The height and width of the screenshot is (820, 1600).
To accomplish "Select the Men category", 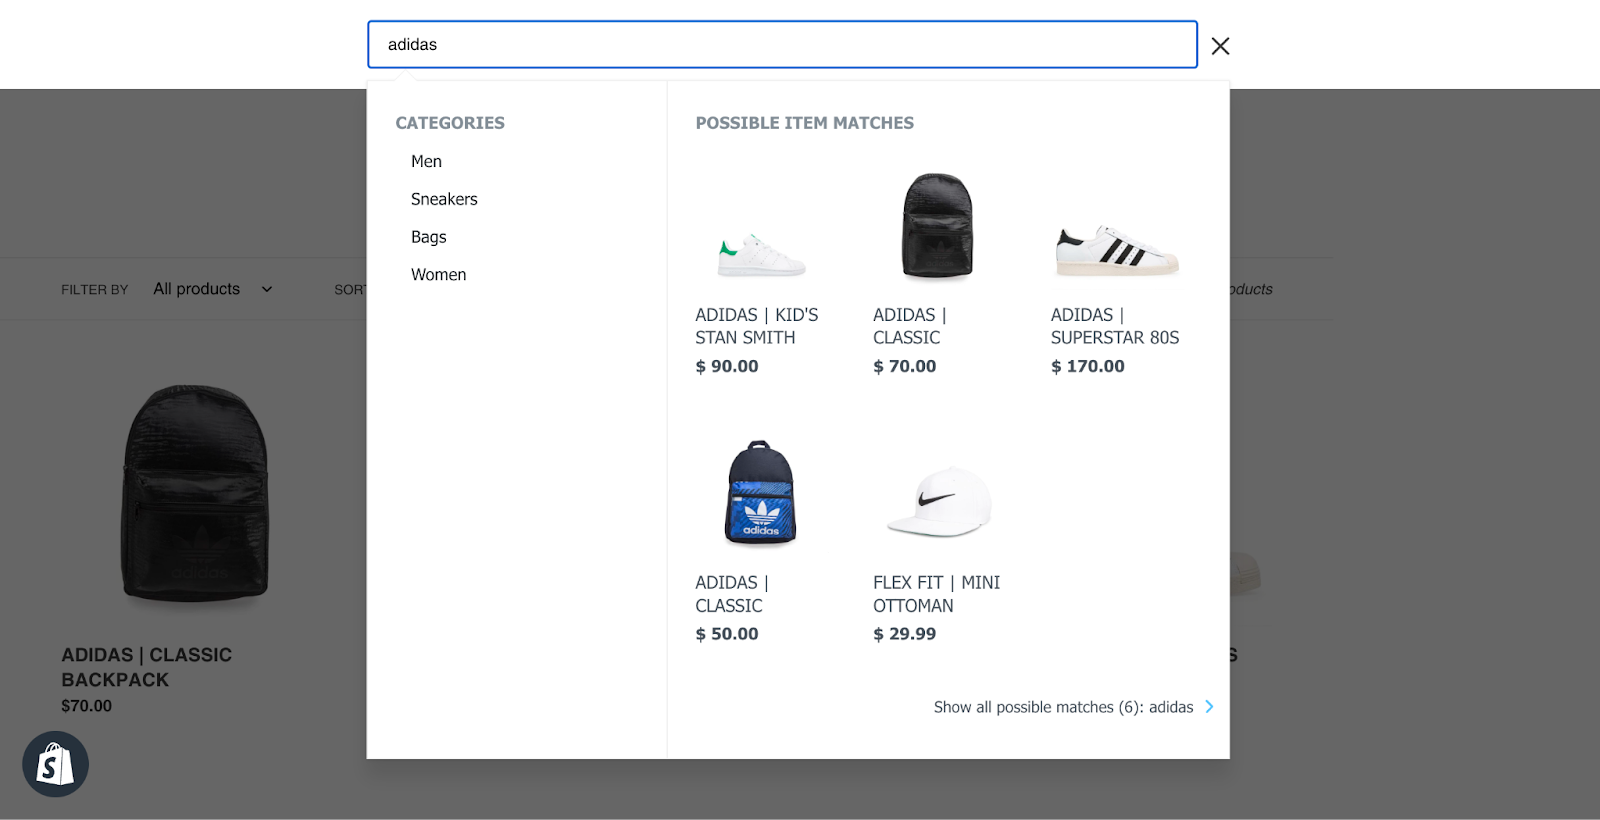I will (426, 162).
